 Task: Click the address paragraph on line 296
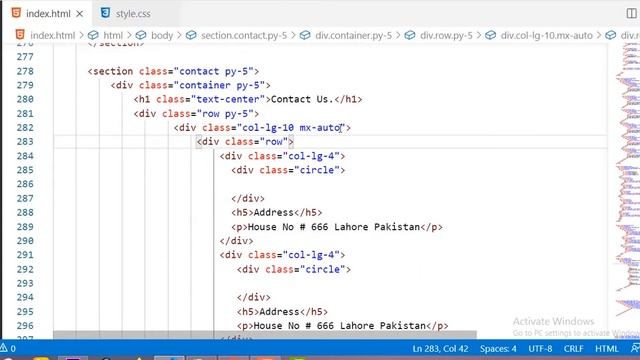[x=342, y=326]
